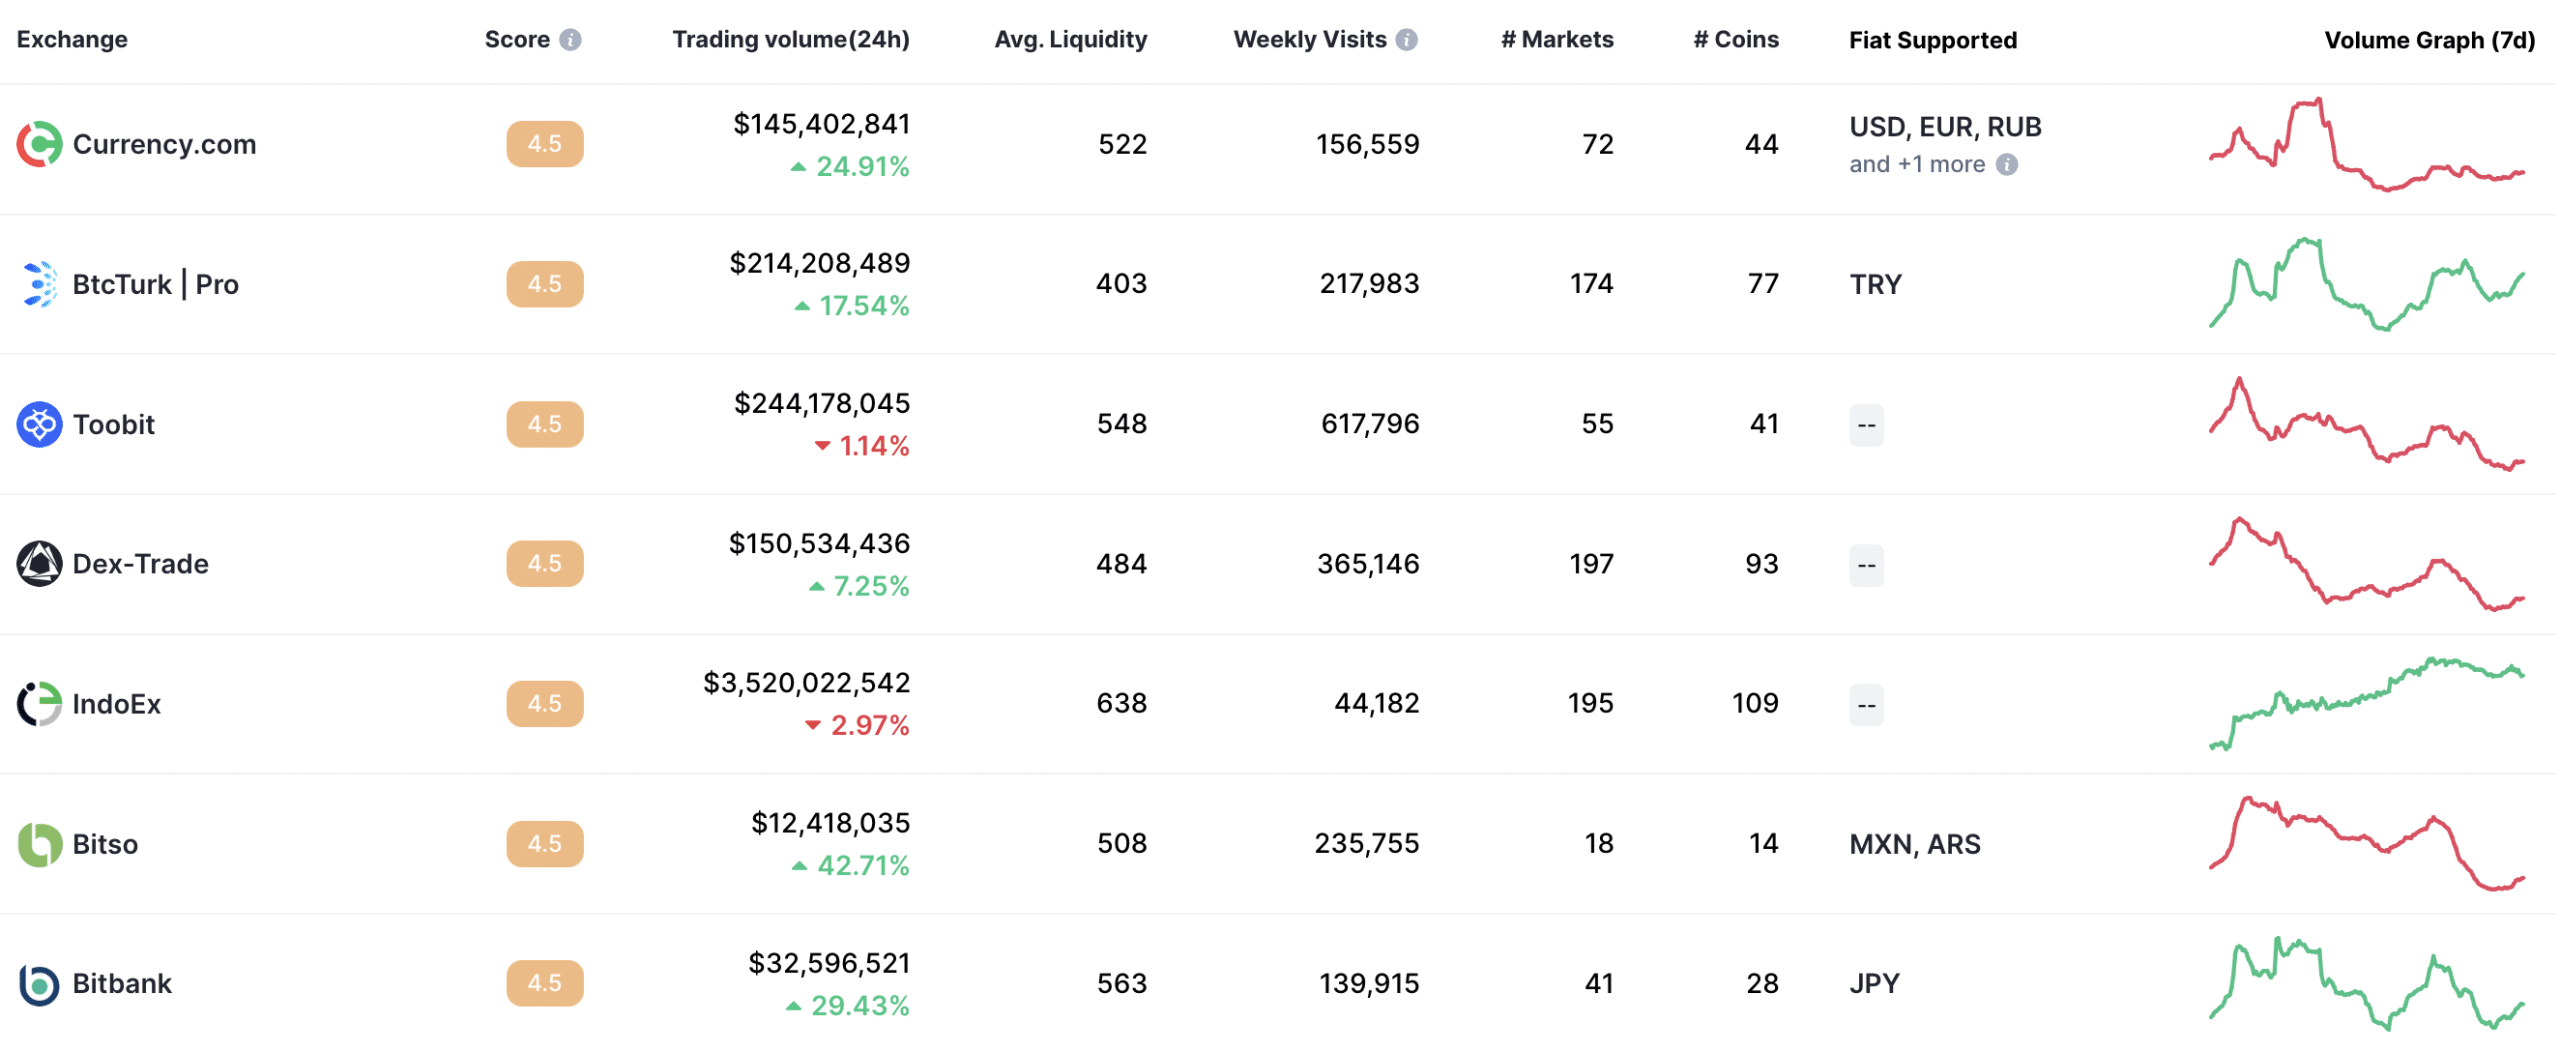
Task: Click the Currency.com exchange logo
Action: coord(39,144)
